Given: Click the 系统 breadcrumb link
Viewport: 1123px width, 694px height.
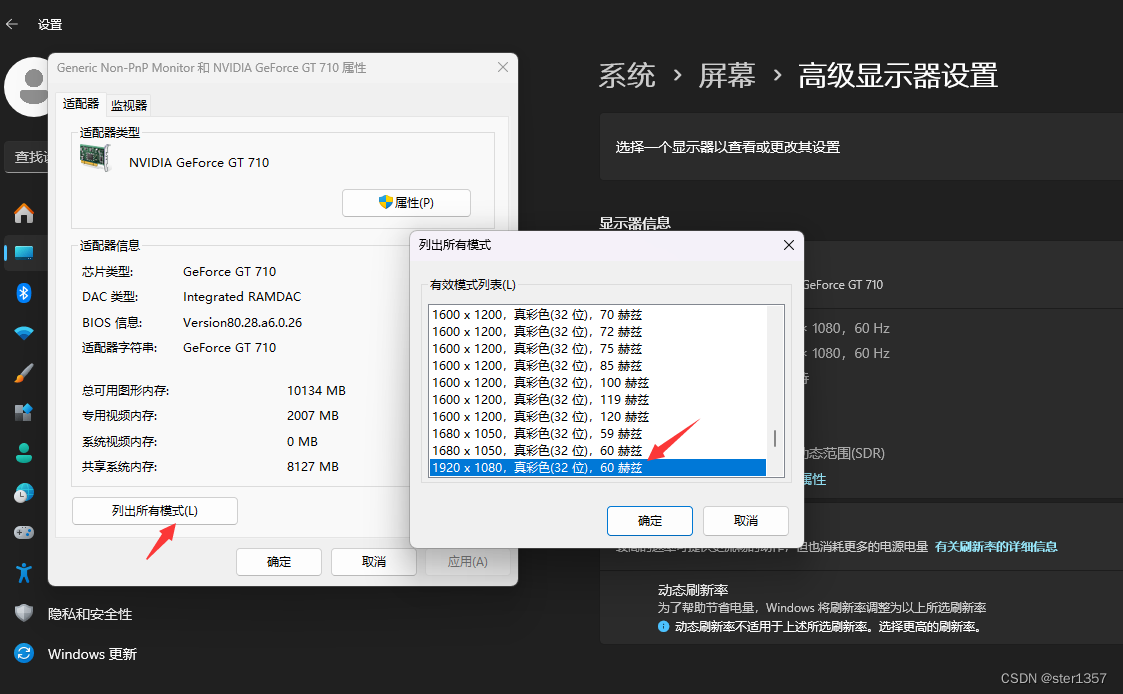Looking at the screenshot, I should 627,76.
